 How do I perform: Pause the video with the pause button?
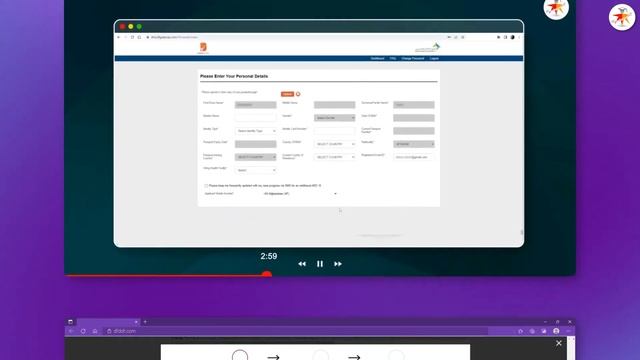(x=320, y=264)
